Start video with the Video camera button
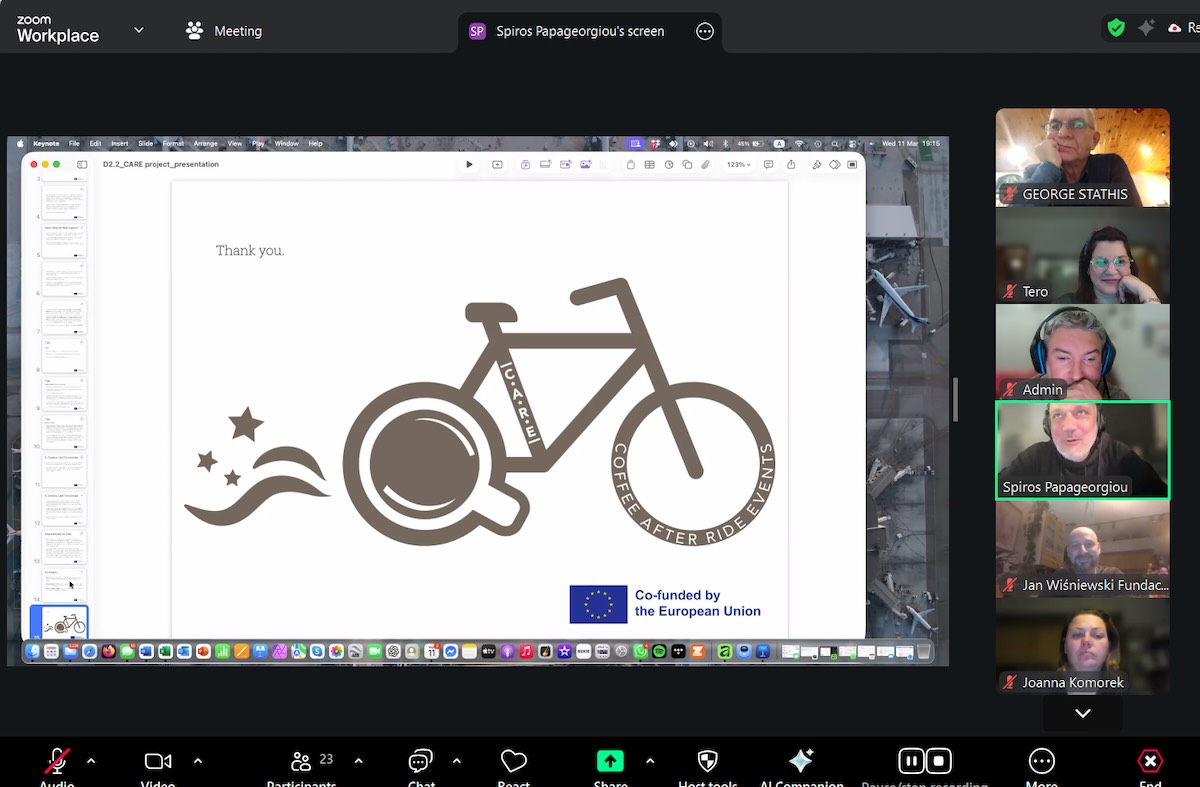The width and height of the screenshot is (1200, 787). coord(158,762)
